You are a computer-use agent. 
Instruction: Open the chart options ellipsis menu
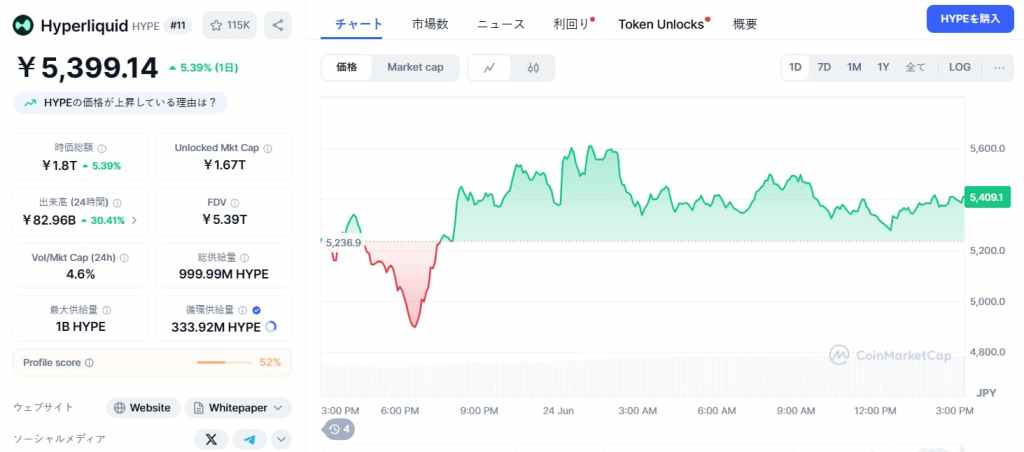[999, 67]
